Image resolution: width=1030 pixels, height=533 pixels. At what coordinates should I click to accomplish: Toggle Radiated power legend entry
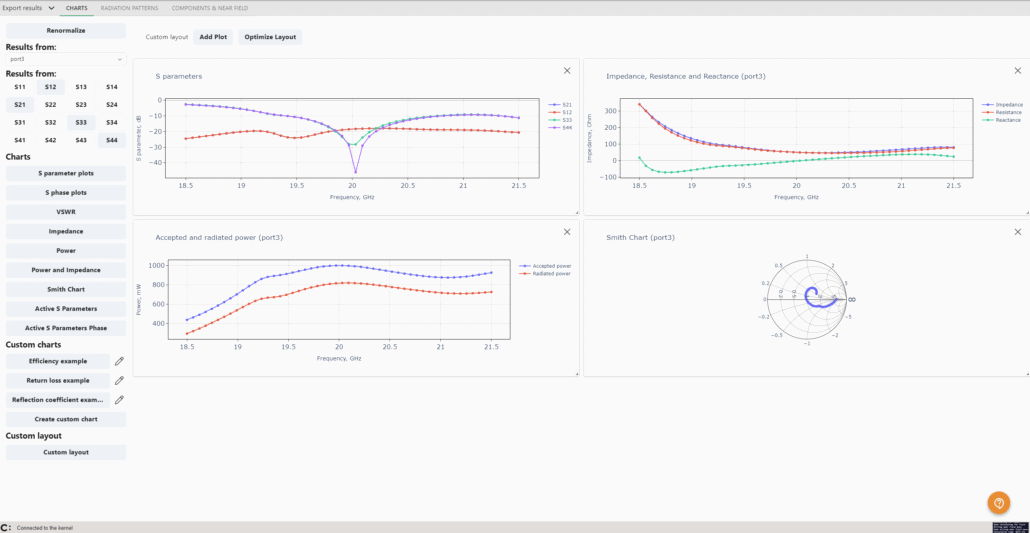(x=549, y=273)
